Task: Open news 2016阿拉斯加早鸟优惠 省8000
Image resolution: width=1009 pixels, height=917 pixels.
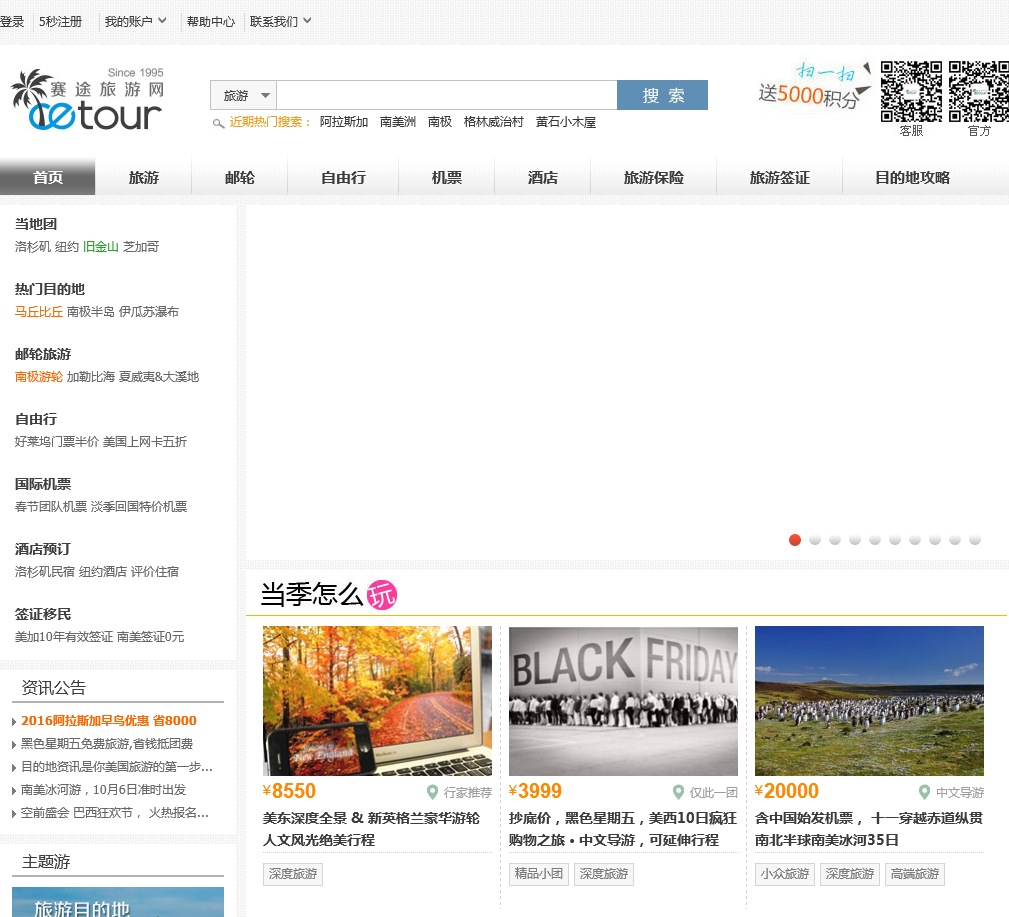Action: (x=109, y=721)
